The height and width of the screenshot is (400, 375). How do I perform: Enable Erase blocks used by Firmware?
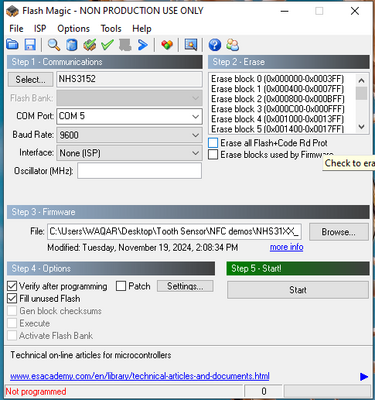point(213,155)
